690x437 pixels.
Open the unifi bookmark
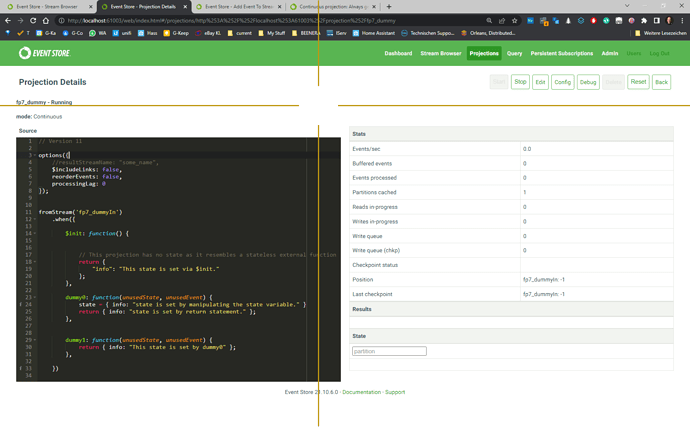pos(122,33)
